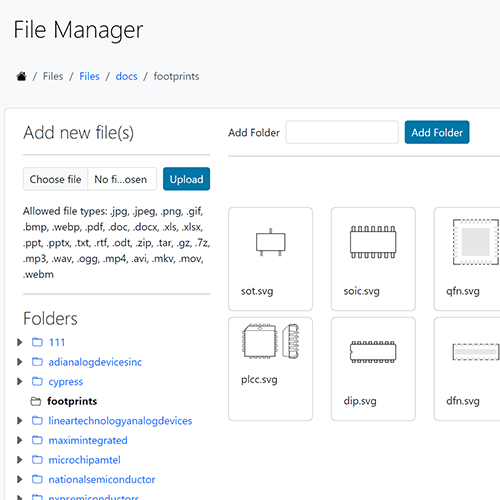Click the footprints breadcrumb text

[176, 76]
